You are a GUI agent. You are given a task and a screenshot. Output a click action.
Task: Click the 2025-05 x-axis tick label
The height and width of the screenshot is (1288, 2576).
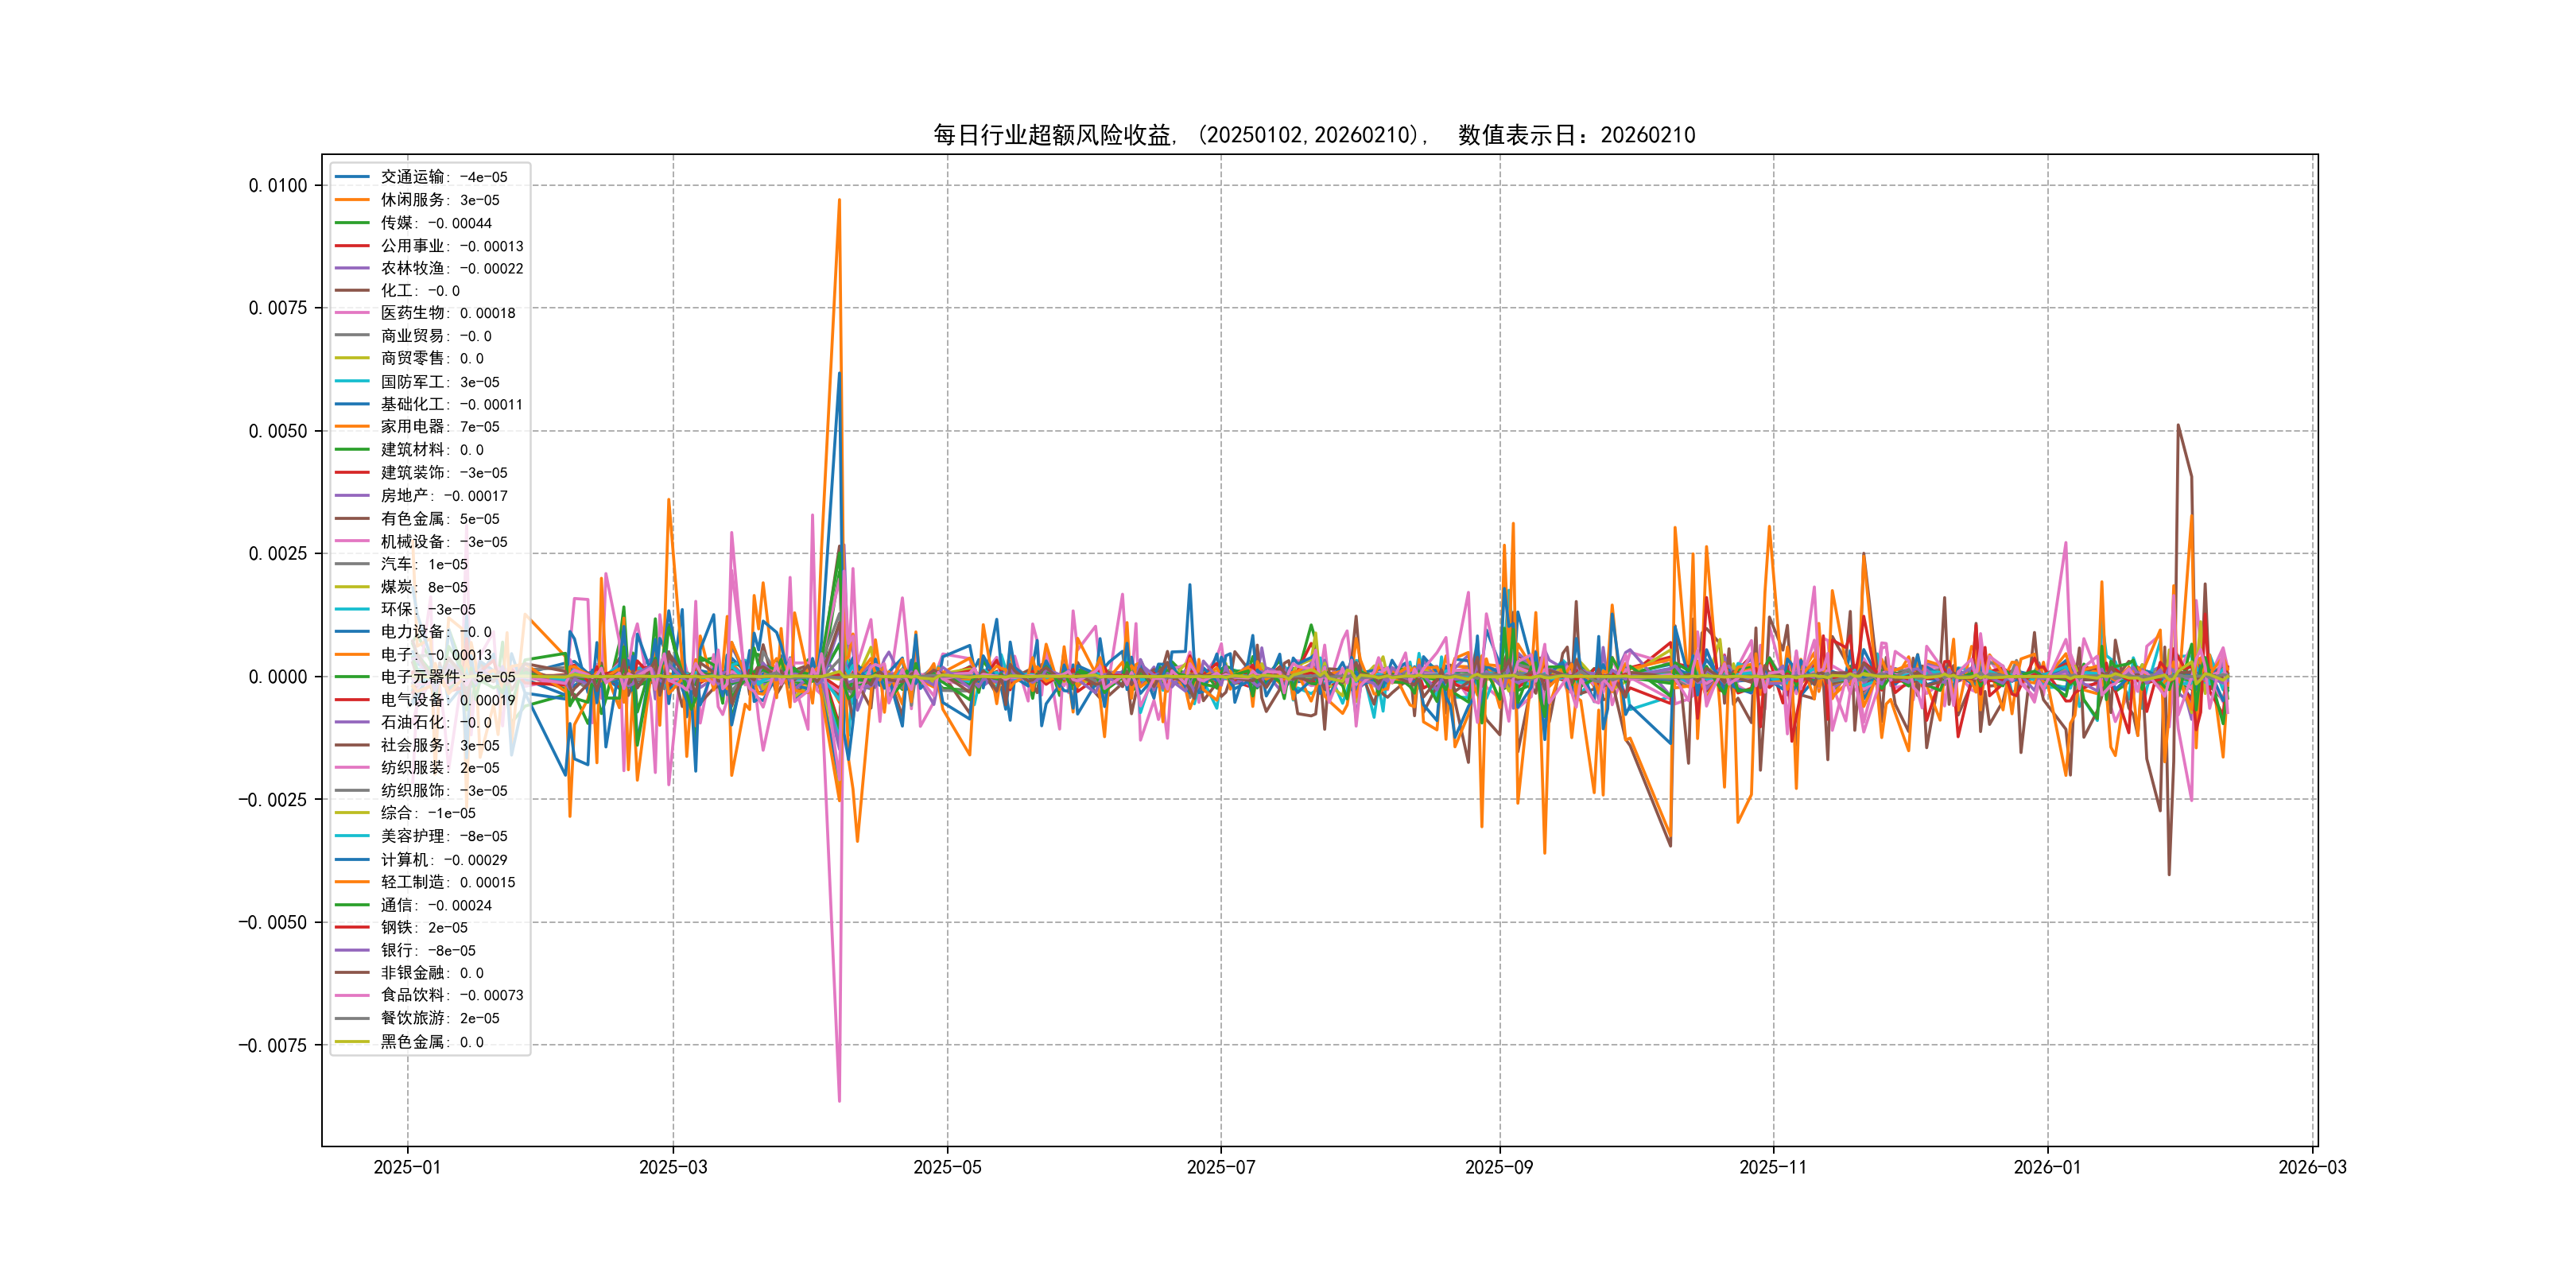click(946, 1167)
